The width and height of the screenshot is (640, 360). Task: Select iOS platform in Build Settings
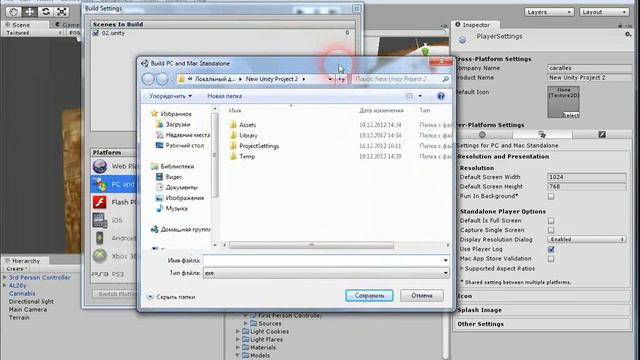[x=114, y=220]
